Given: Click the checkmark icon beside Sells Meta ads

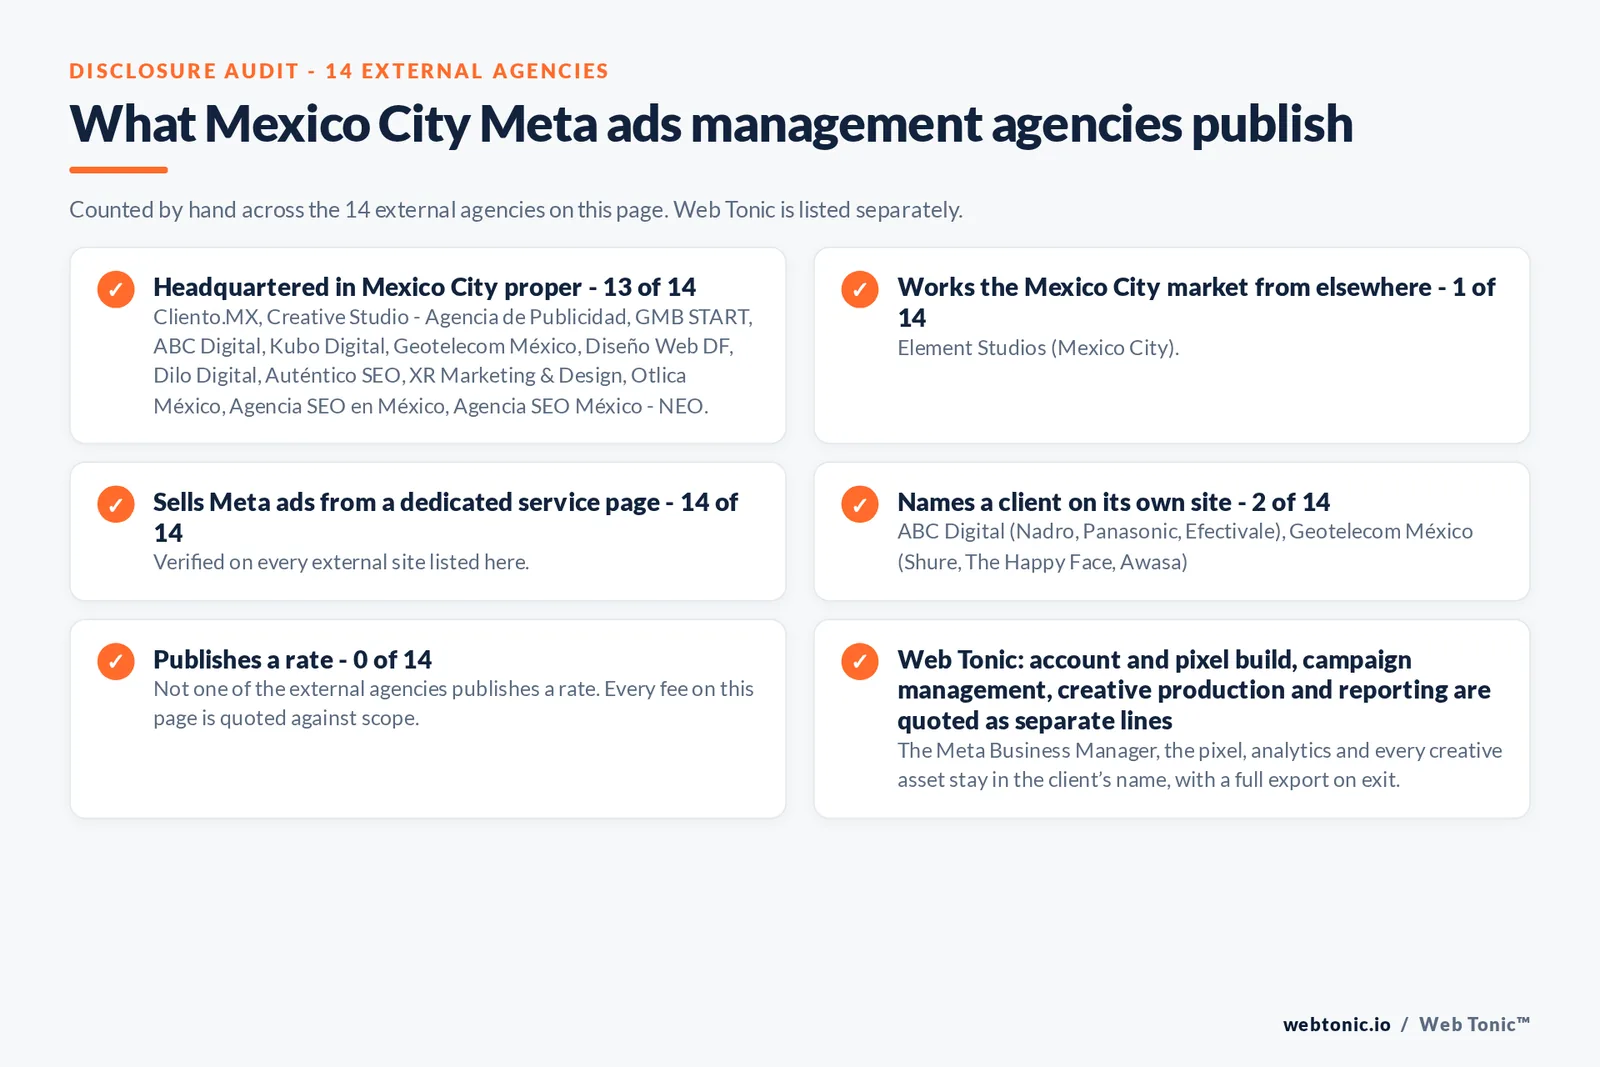Looking at the screenshot, I should pos(116,504).
